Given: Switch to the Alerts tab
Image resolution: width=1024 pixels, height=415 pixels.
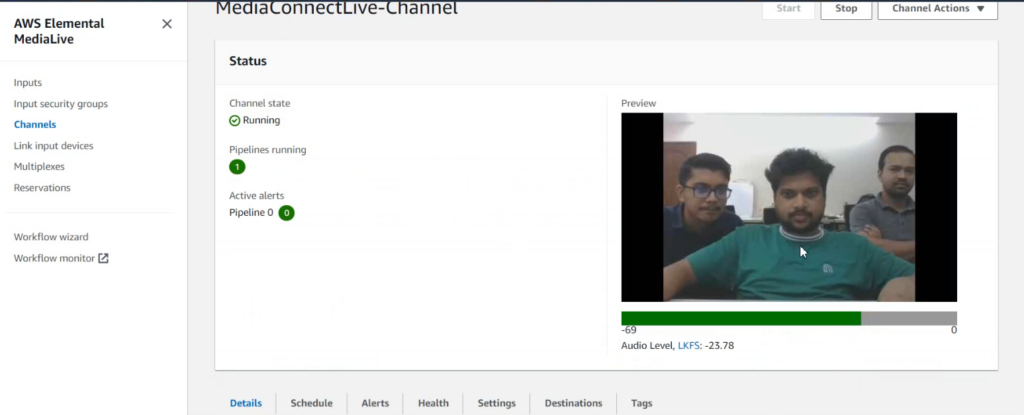Looking at the screenshot, I should [x=375, y=403].
